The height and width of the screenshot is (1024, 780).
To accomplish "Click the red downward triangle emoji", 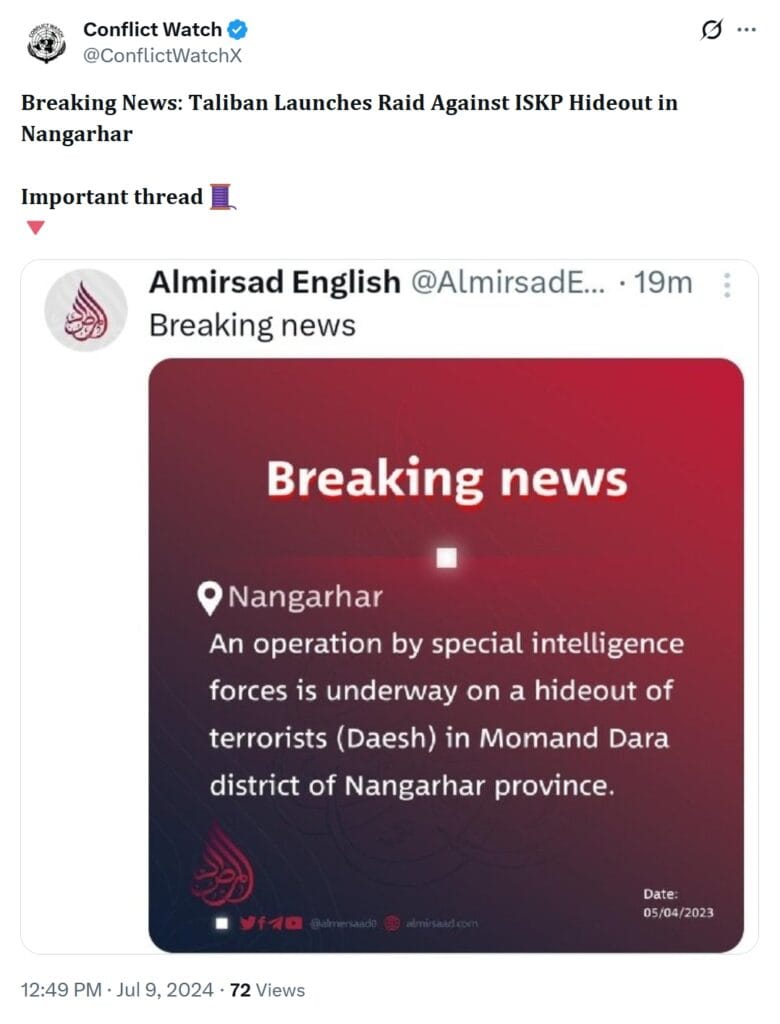I will (x=35, y=228).
